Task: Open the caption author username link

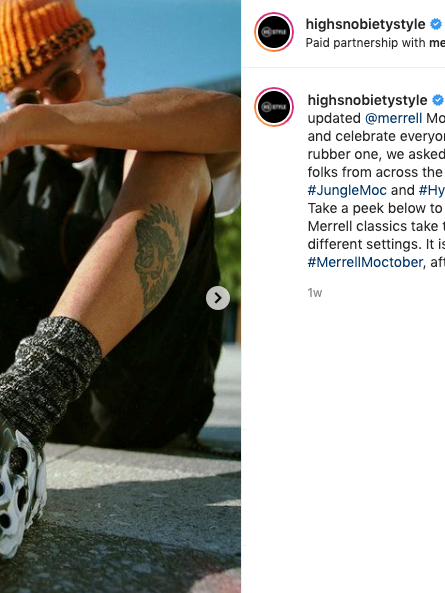Action: click(x=367, y=100)
